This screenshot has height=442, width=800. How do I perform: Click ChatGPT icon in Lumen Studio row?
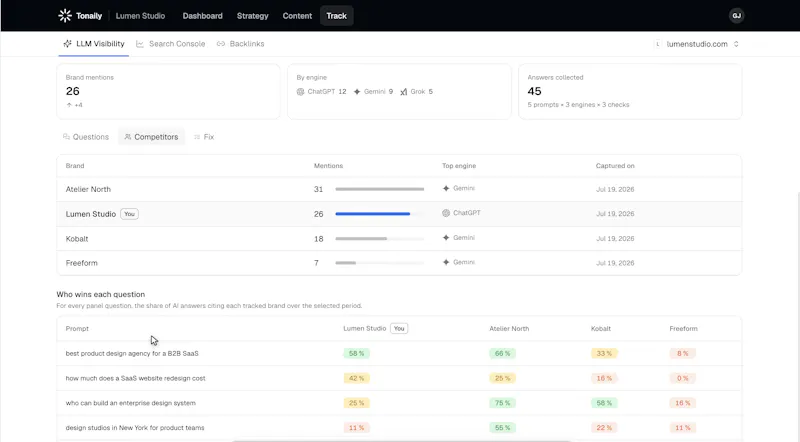(446, 213)
